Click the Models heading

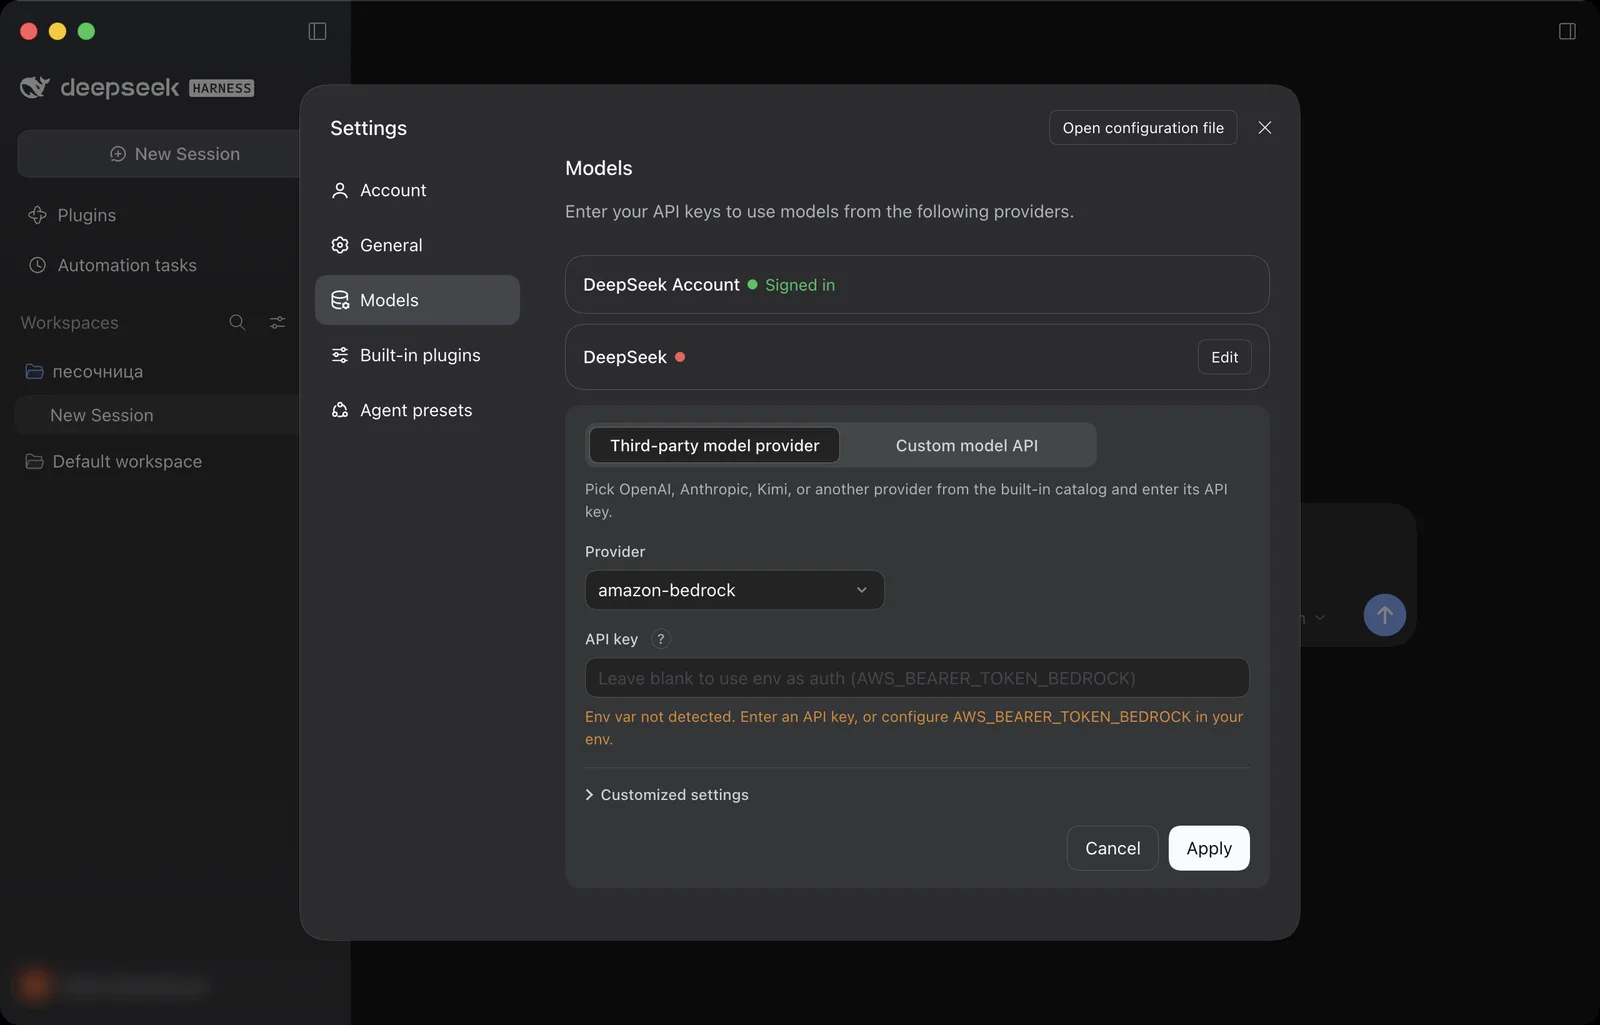[599, 168]
